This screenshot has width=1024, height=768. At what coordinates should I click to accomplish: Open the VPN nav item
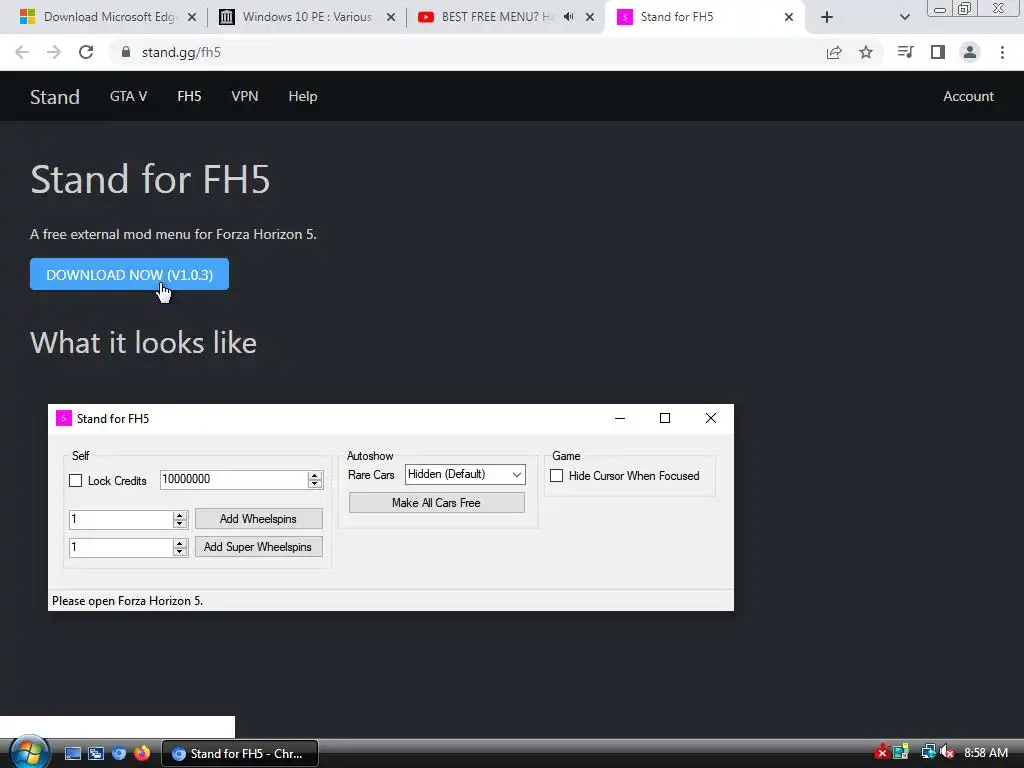click(x=245, y=96)
